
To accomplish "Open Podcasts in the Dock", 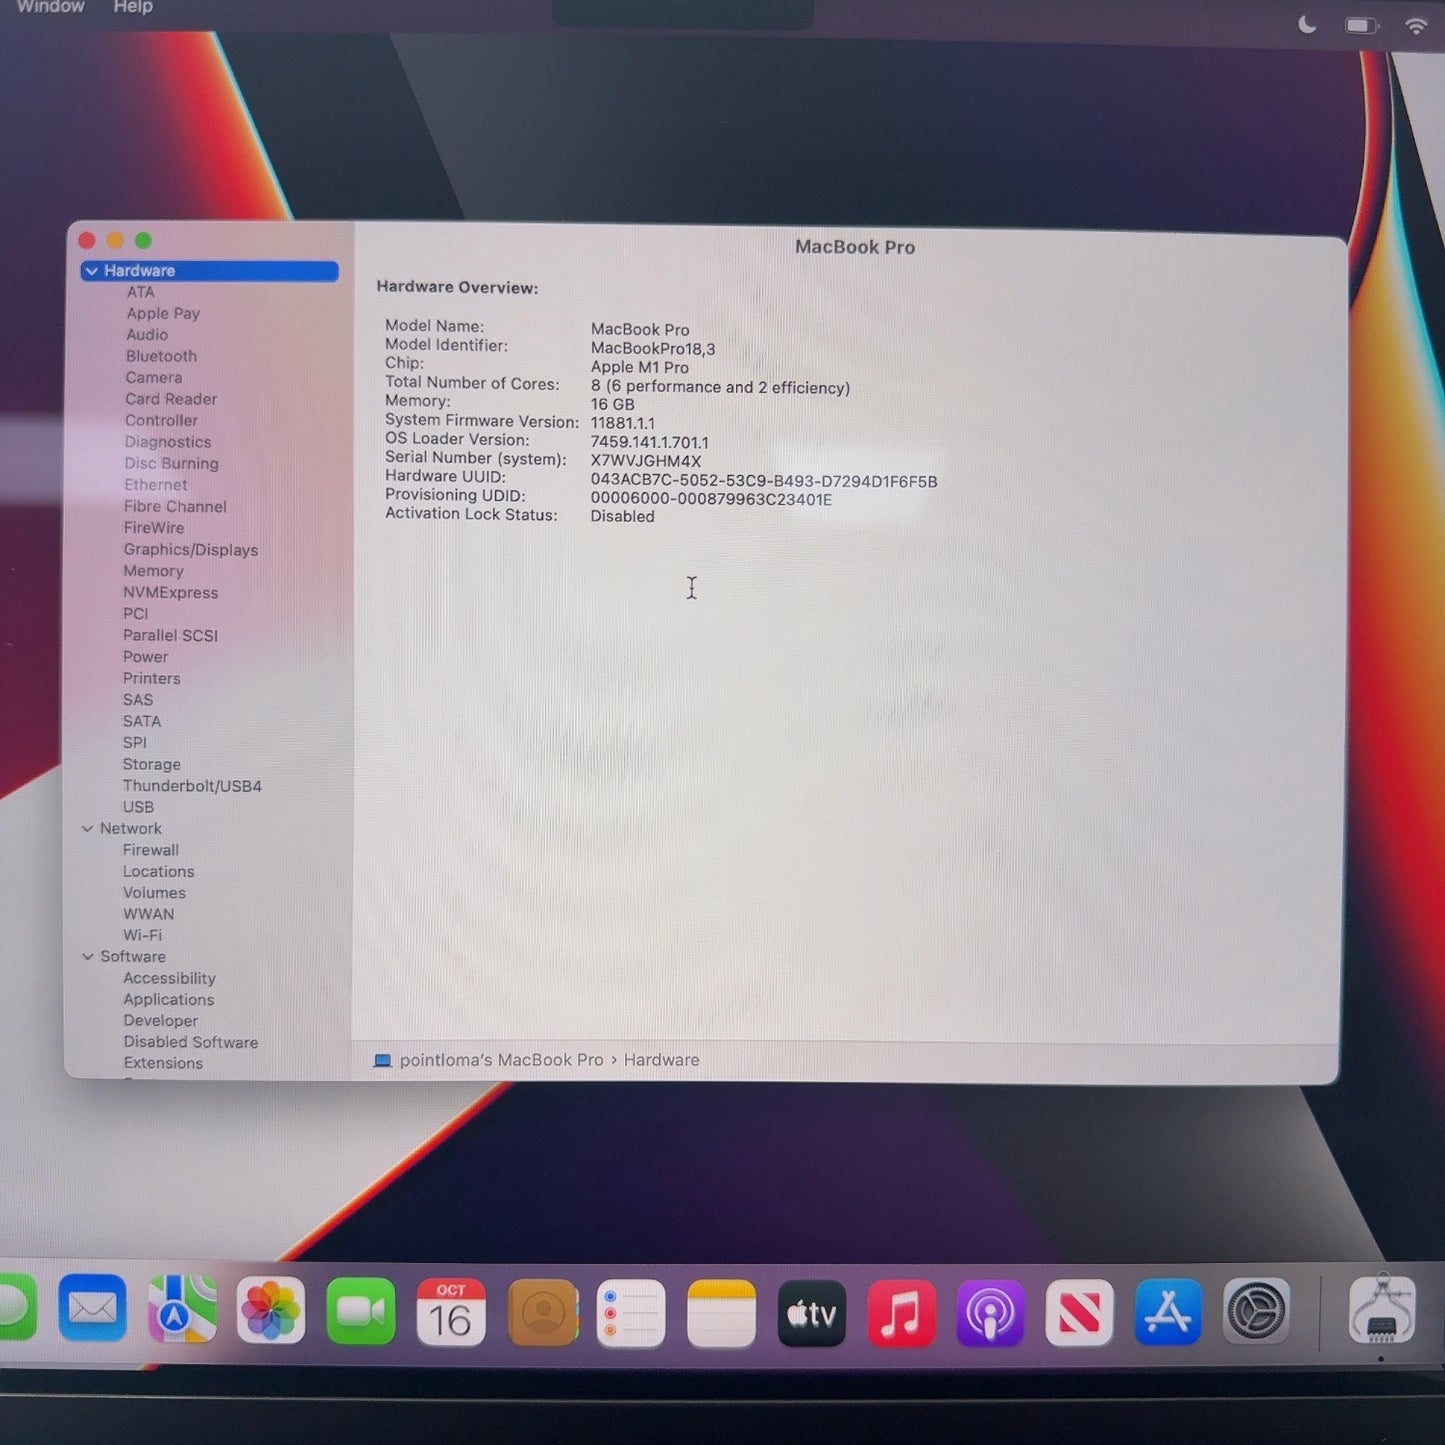I will click(989, 1313).
